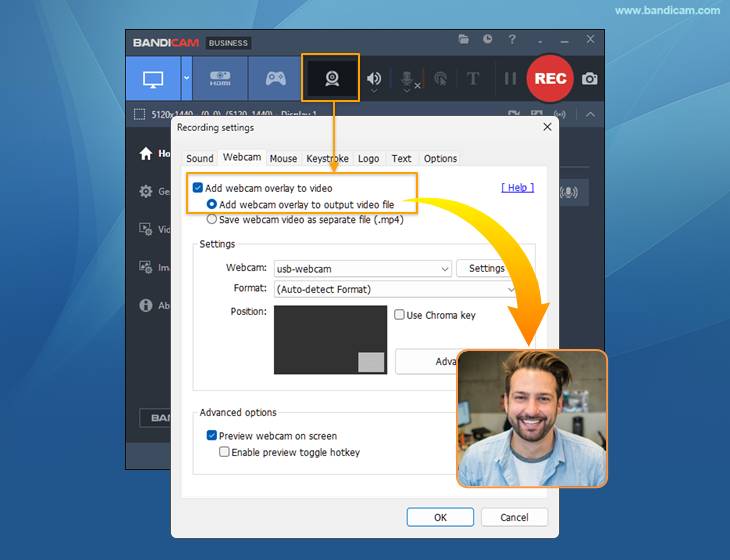The width and height of the screenshot is (730, 560).
Task: Open the [ Help ] link
Action: pyautogui.click(x=518, y=188)
